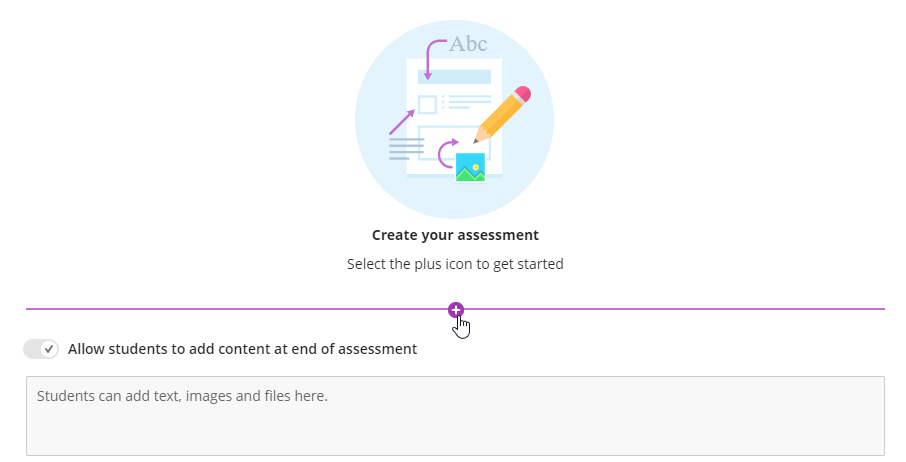Click the Select the plus icon instruction text

(455, 265)
